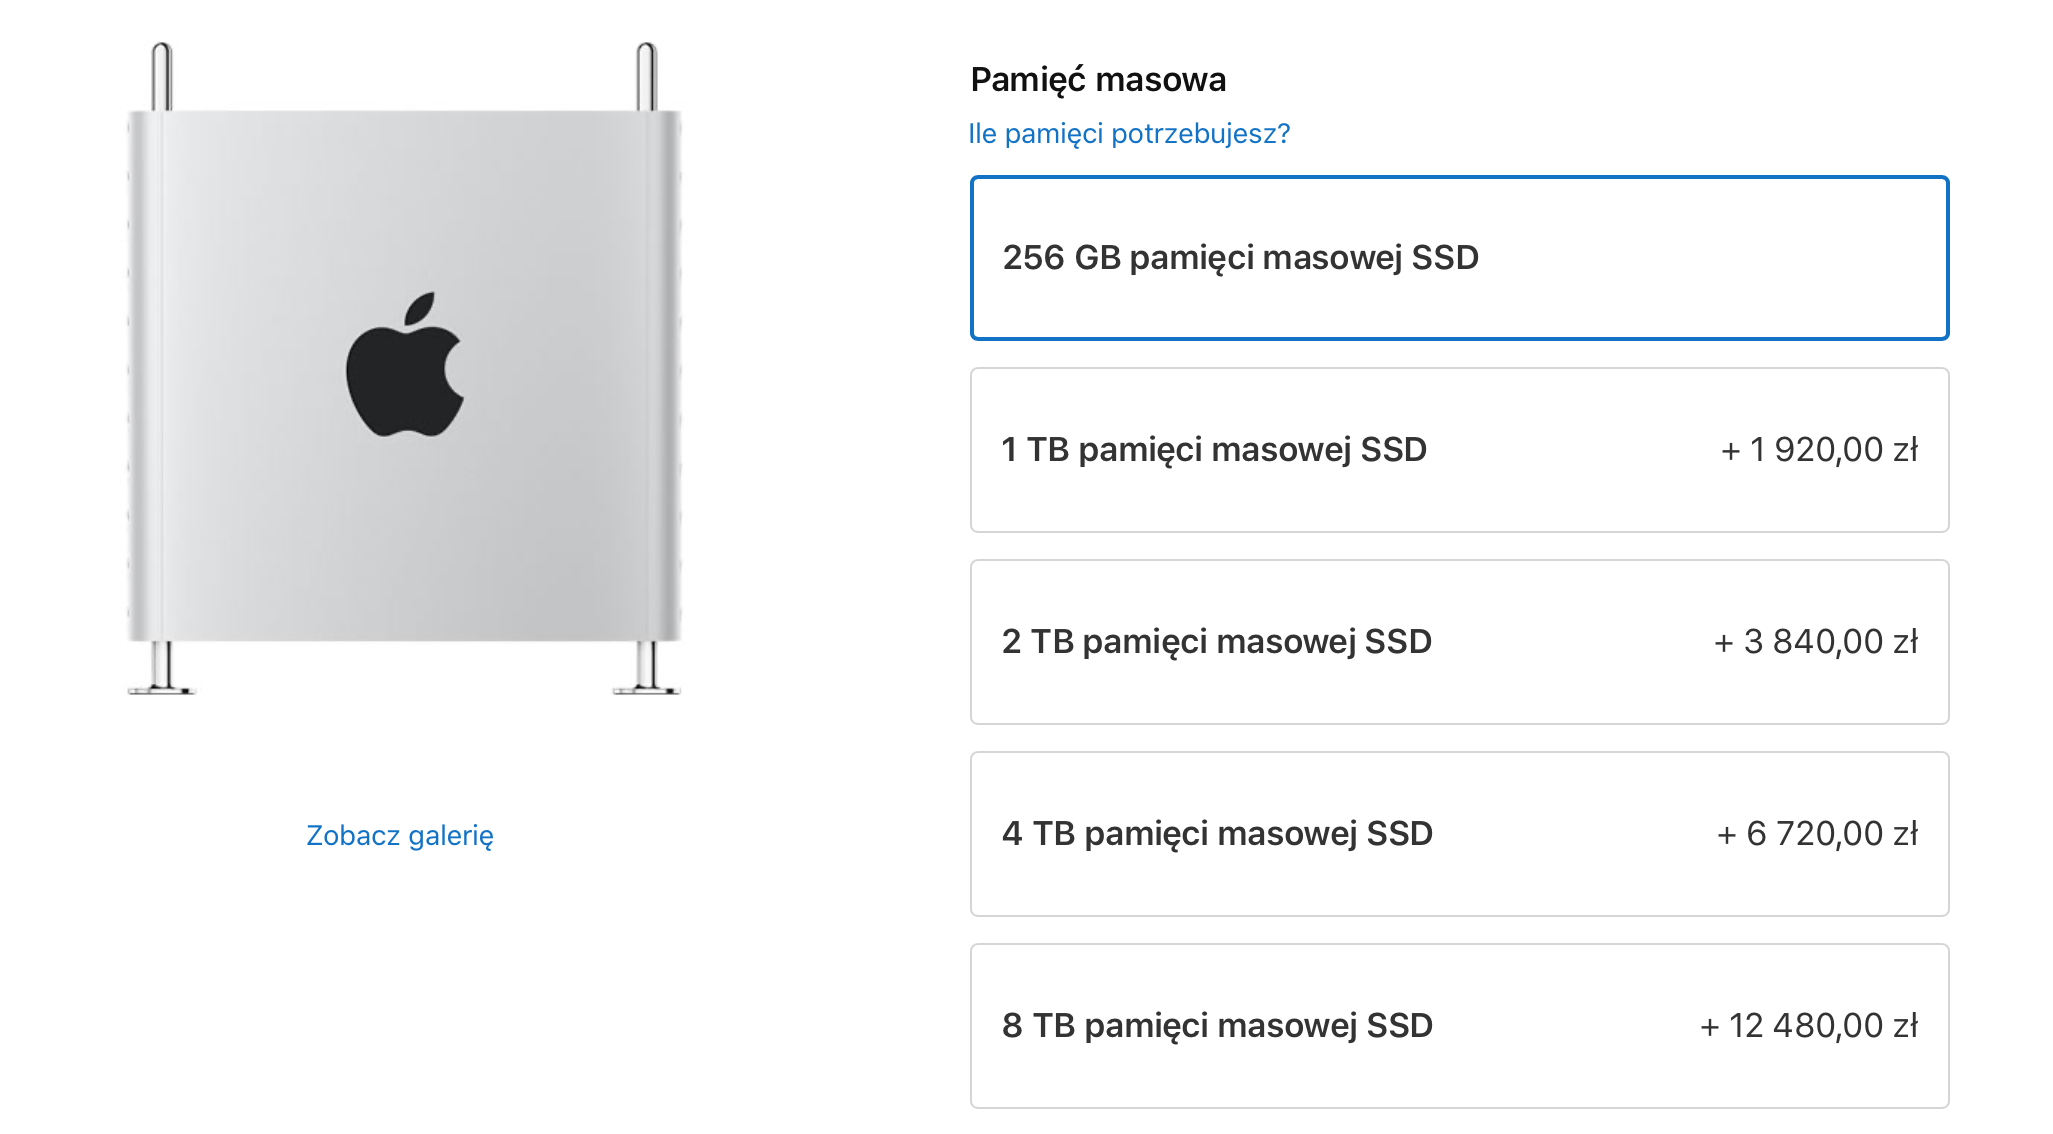Click the '+ 3 840,00 zł' price
The height and width of the screenshot is (1134, 2053).
tap(1816, 642)
